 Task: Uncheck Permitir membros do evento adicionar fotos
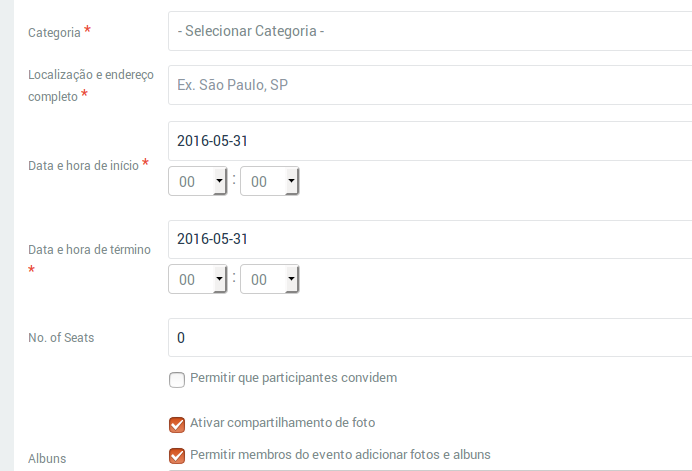177,456
